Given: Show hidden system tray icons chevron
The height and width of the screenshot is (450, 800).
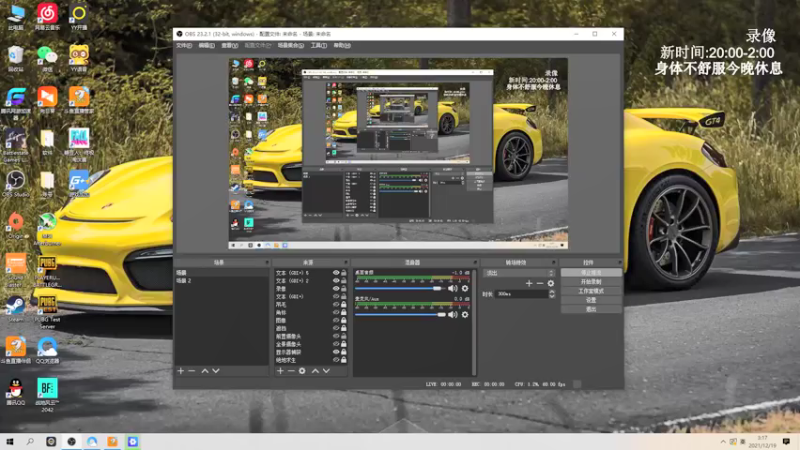Looking at the screenshot, I should (x=723, y=442).
